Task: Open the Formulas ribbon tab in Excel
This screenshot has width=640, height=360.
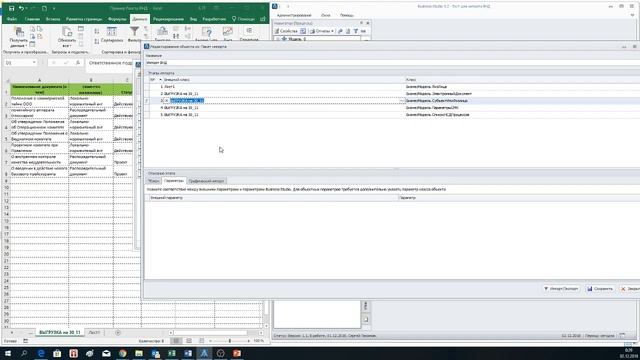Action: click(x=117, y=19)
